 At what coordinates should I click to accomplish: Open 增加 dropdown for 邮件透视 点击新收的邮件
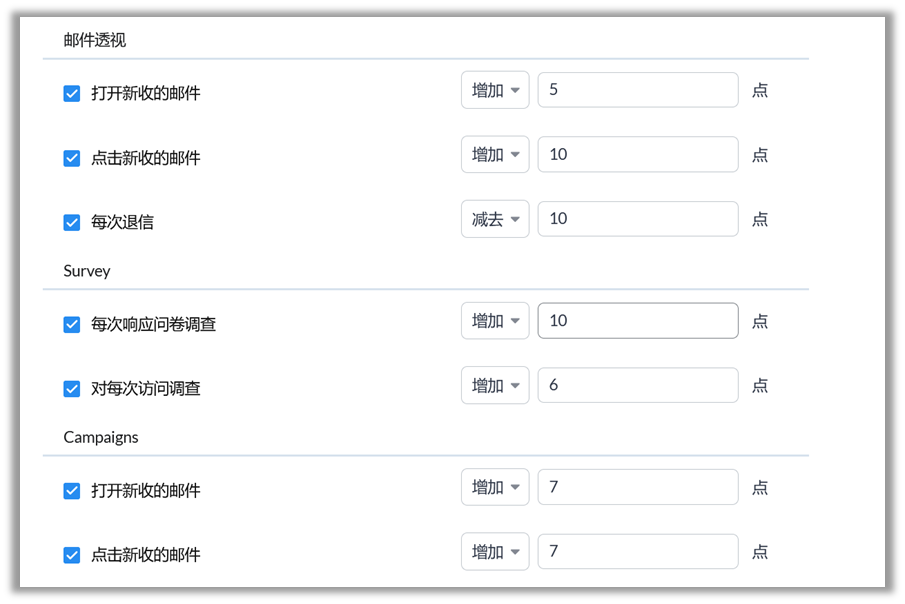click(x=495, y=155)
